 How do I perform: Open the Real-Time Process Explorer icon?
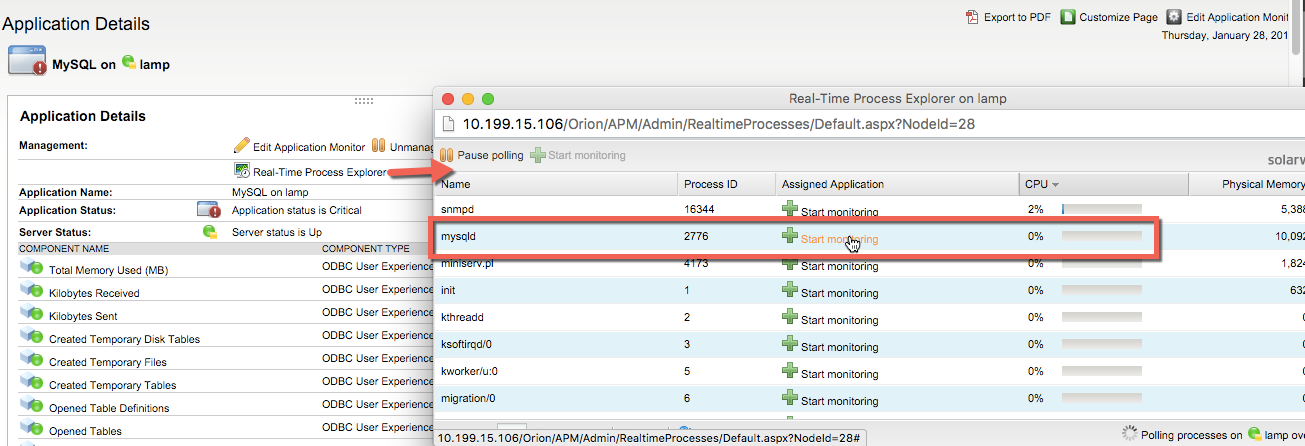(x=242, y=171)
